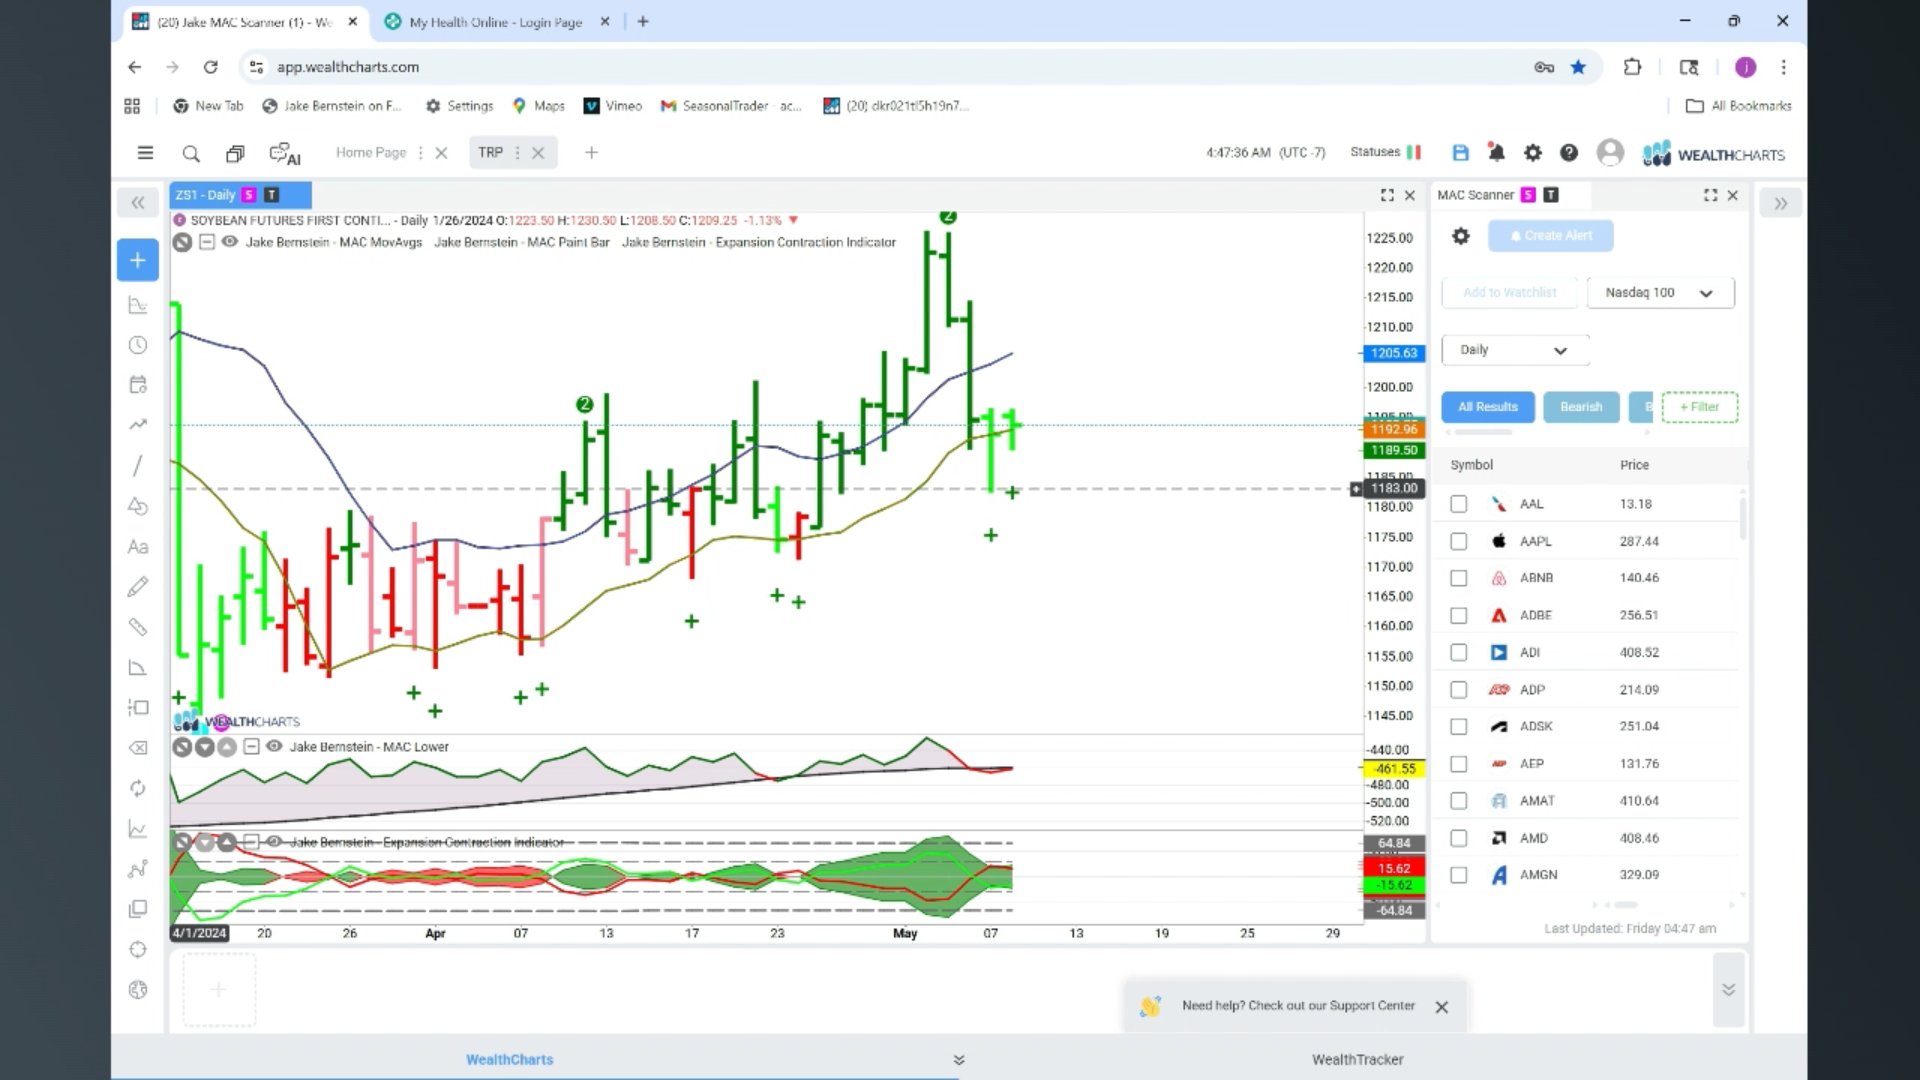Click the 1183.00 price line marker

click(x=1393, y=488)
